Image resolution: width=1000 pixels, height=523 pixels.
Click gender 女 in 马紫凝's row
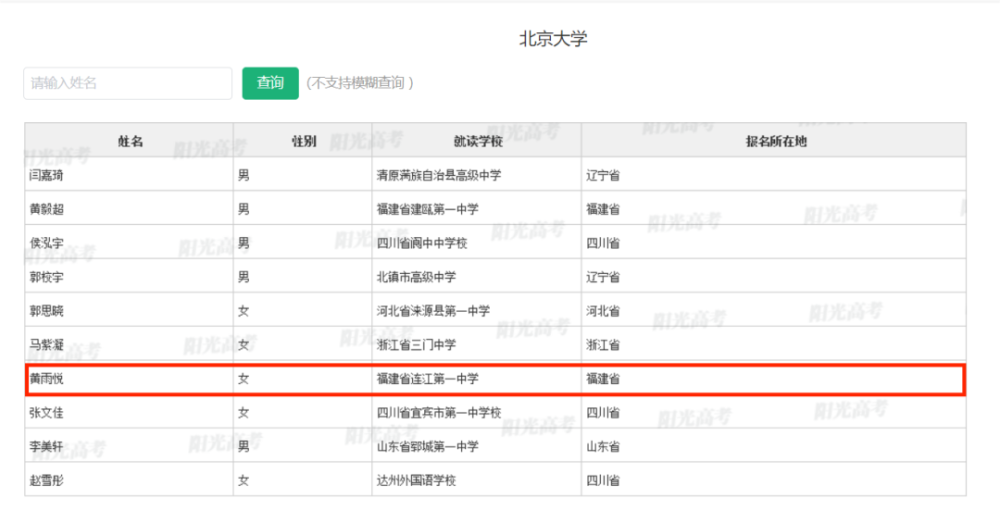coord(244,345)
